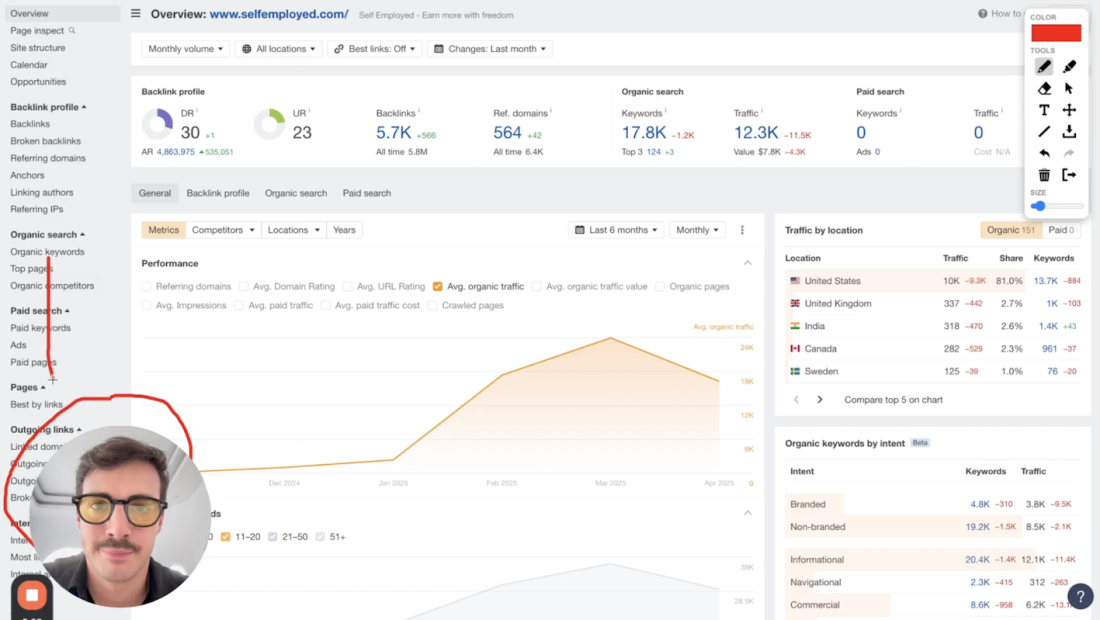Image resolution: width=1100 pixels, height=620 pixels.
Task: Click the download save icon
Action: pos(1069,131)
